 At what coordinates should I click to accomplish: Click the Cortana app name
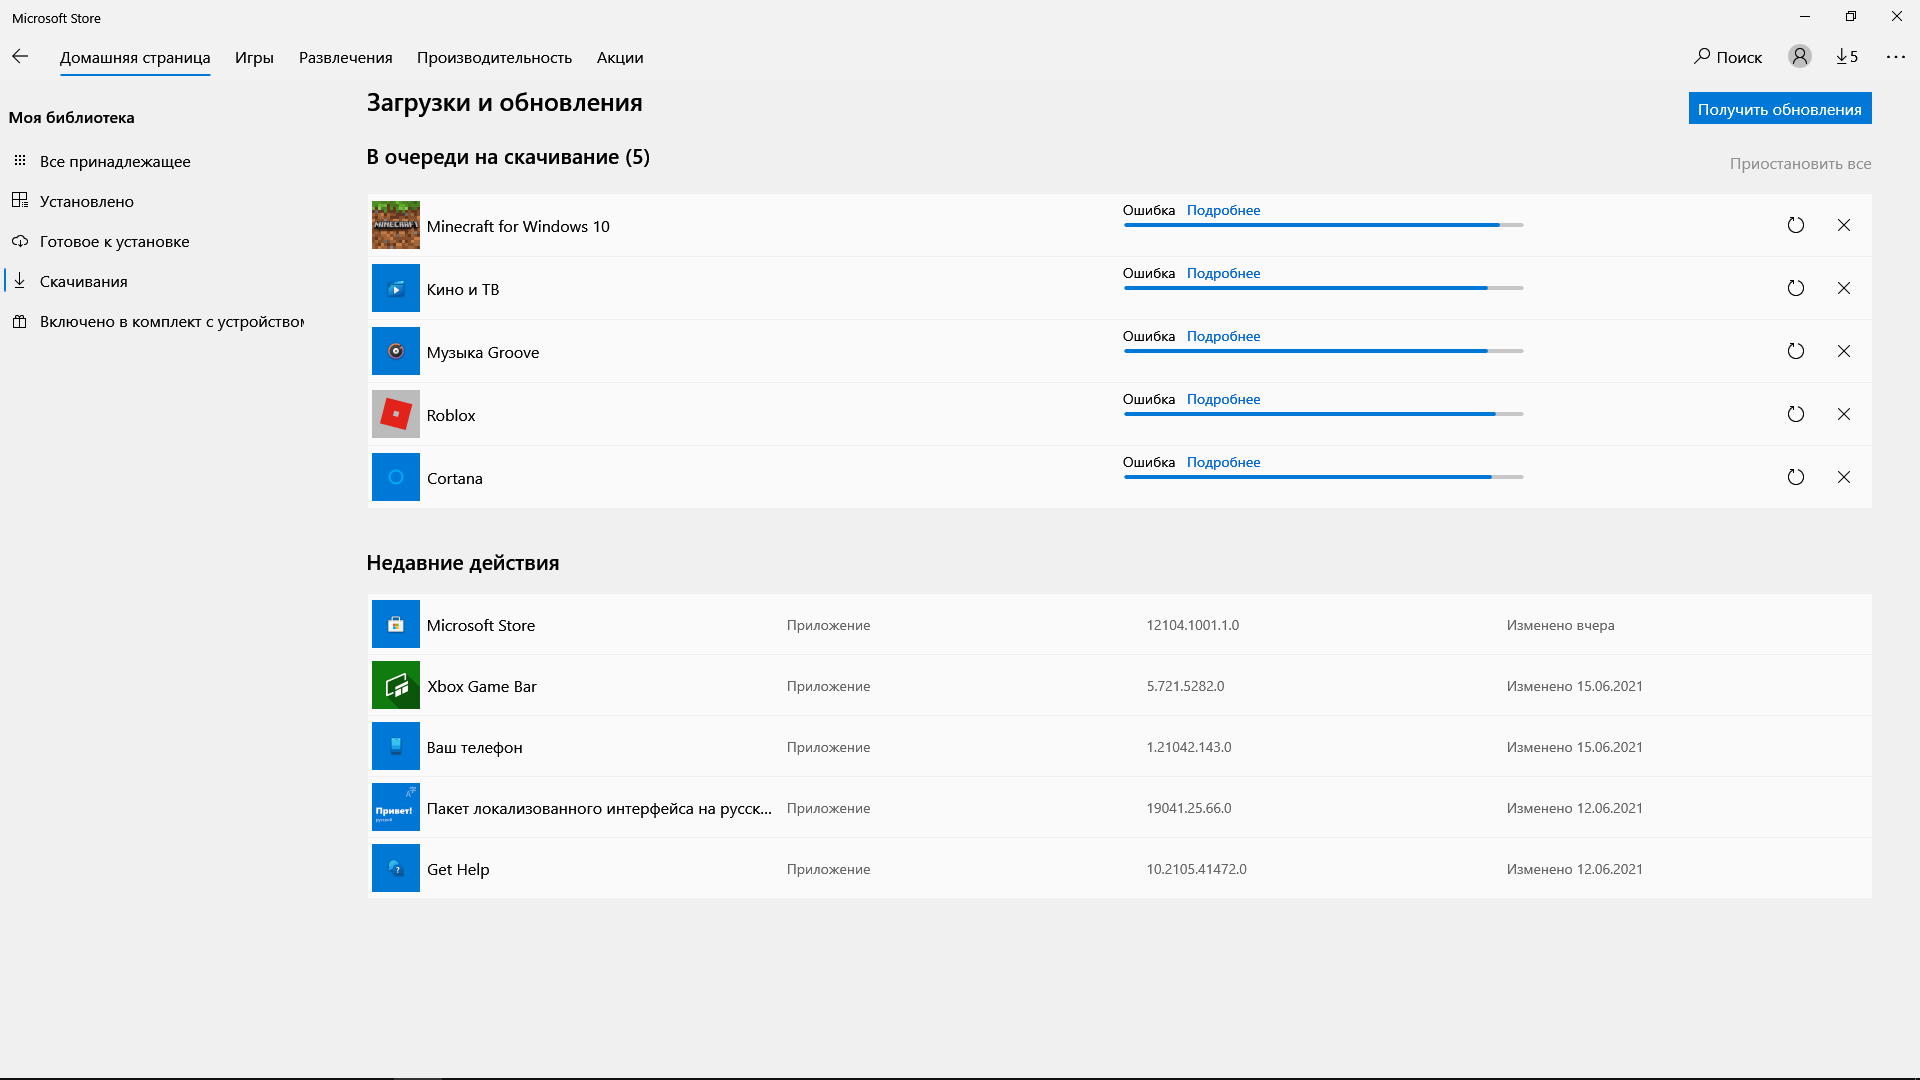coord(455,478)
